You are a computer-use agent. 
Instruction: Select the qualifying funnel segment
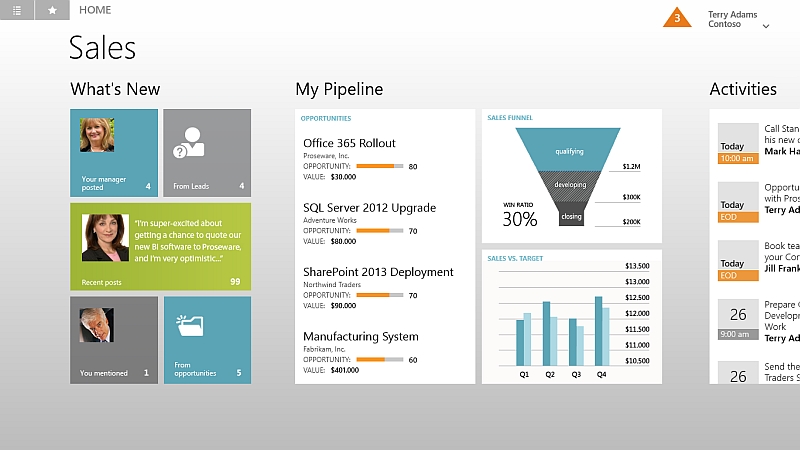(568, 149)
